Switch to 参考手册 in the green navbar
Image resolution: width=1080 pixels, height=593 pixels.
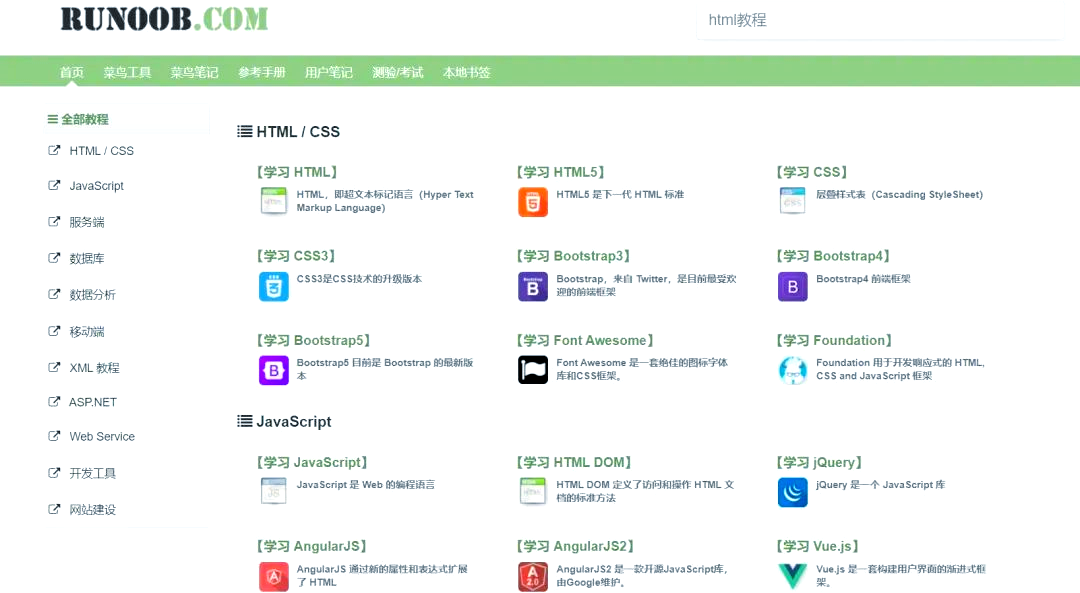[x=262, y=72]
